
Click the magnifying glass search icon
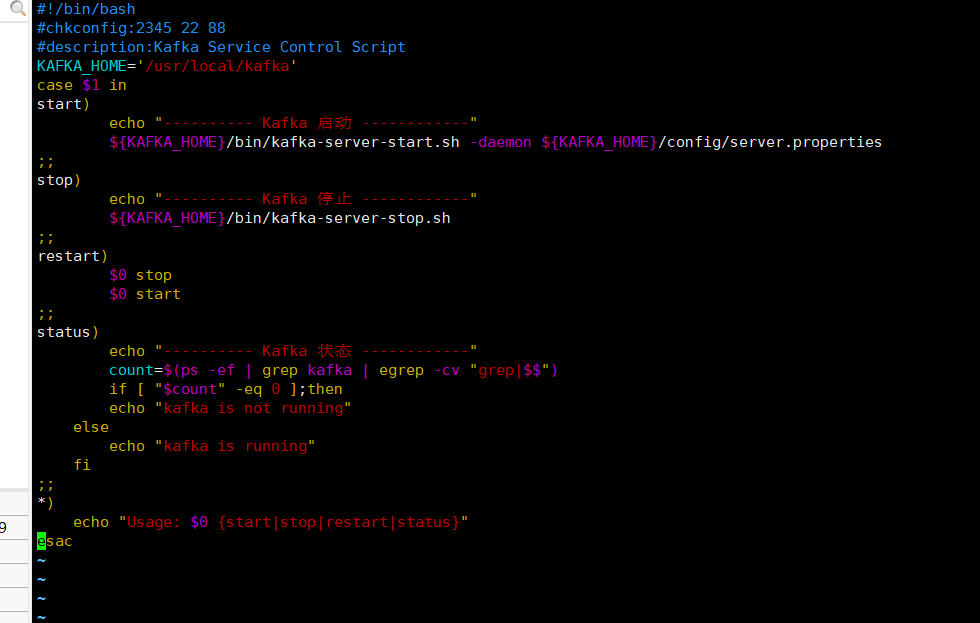pos(18,8)
